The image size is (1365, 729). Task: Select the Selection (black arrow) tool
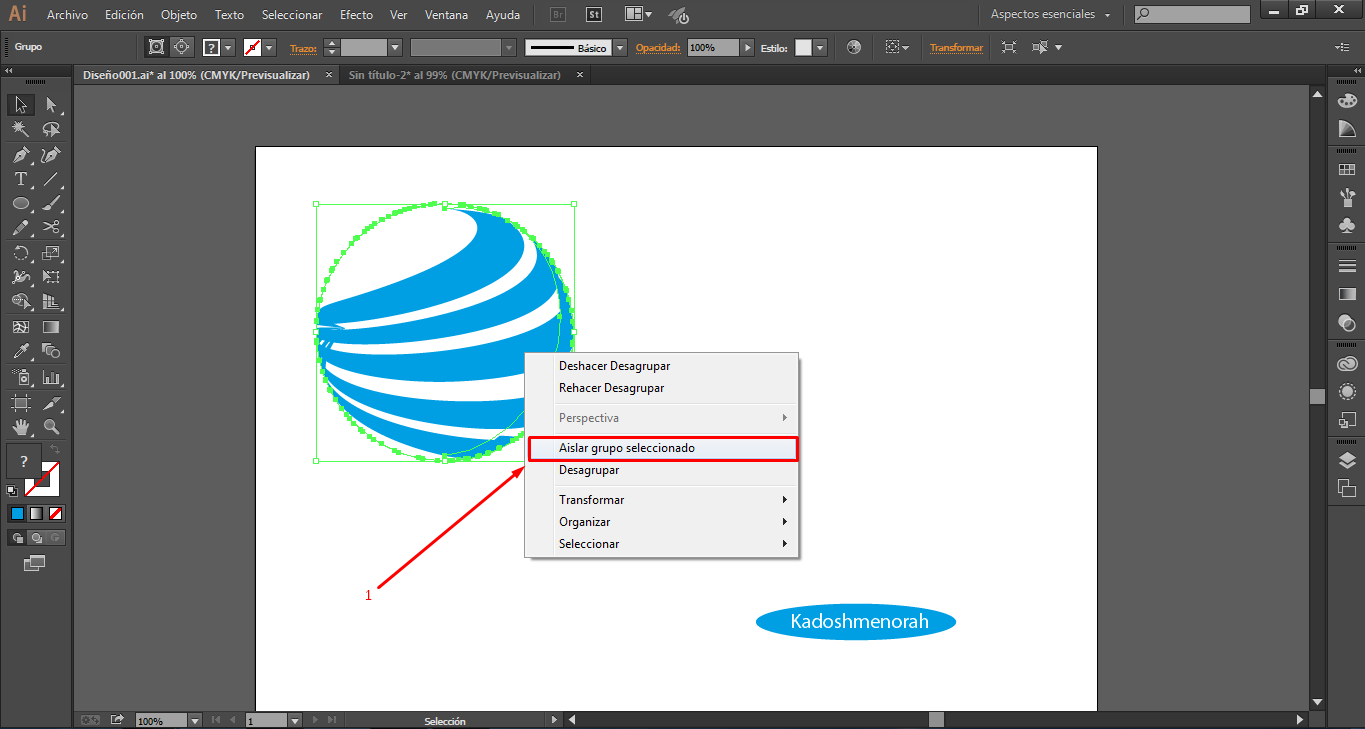click(20, 105)
